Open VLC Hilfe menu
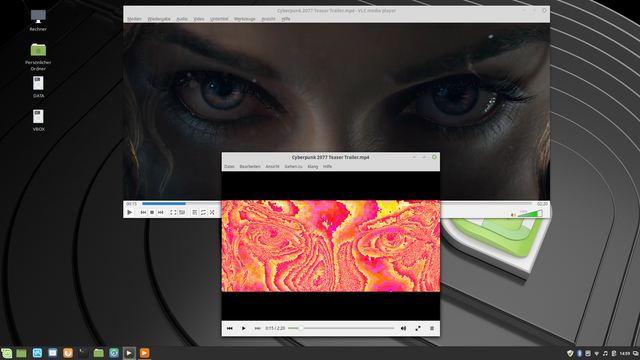This screenshot has width=640, height=360. pyautogui.click(x=286, y=19)
